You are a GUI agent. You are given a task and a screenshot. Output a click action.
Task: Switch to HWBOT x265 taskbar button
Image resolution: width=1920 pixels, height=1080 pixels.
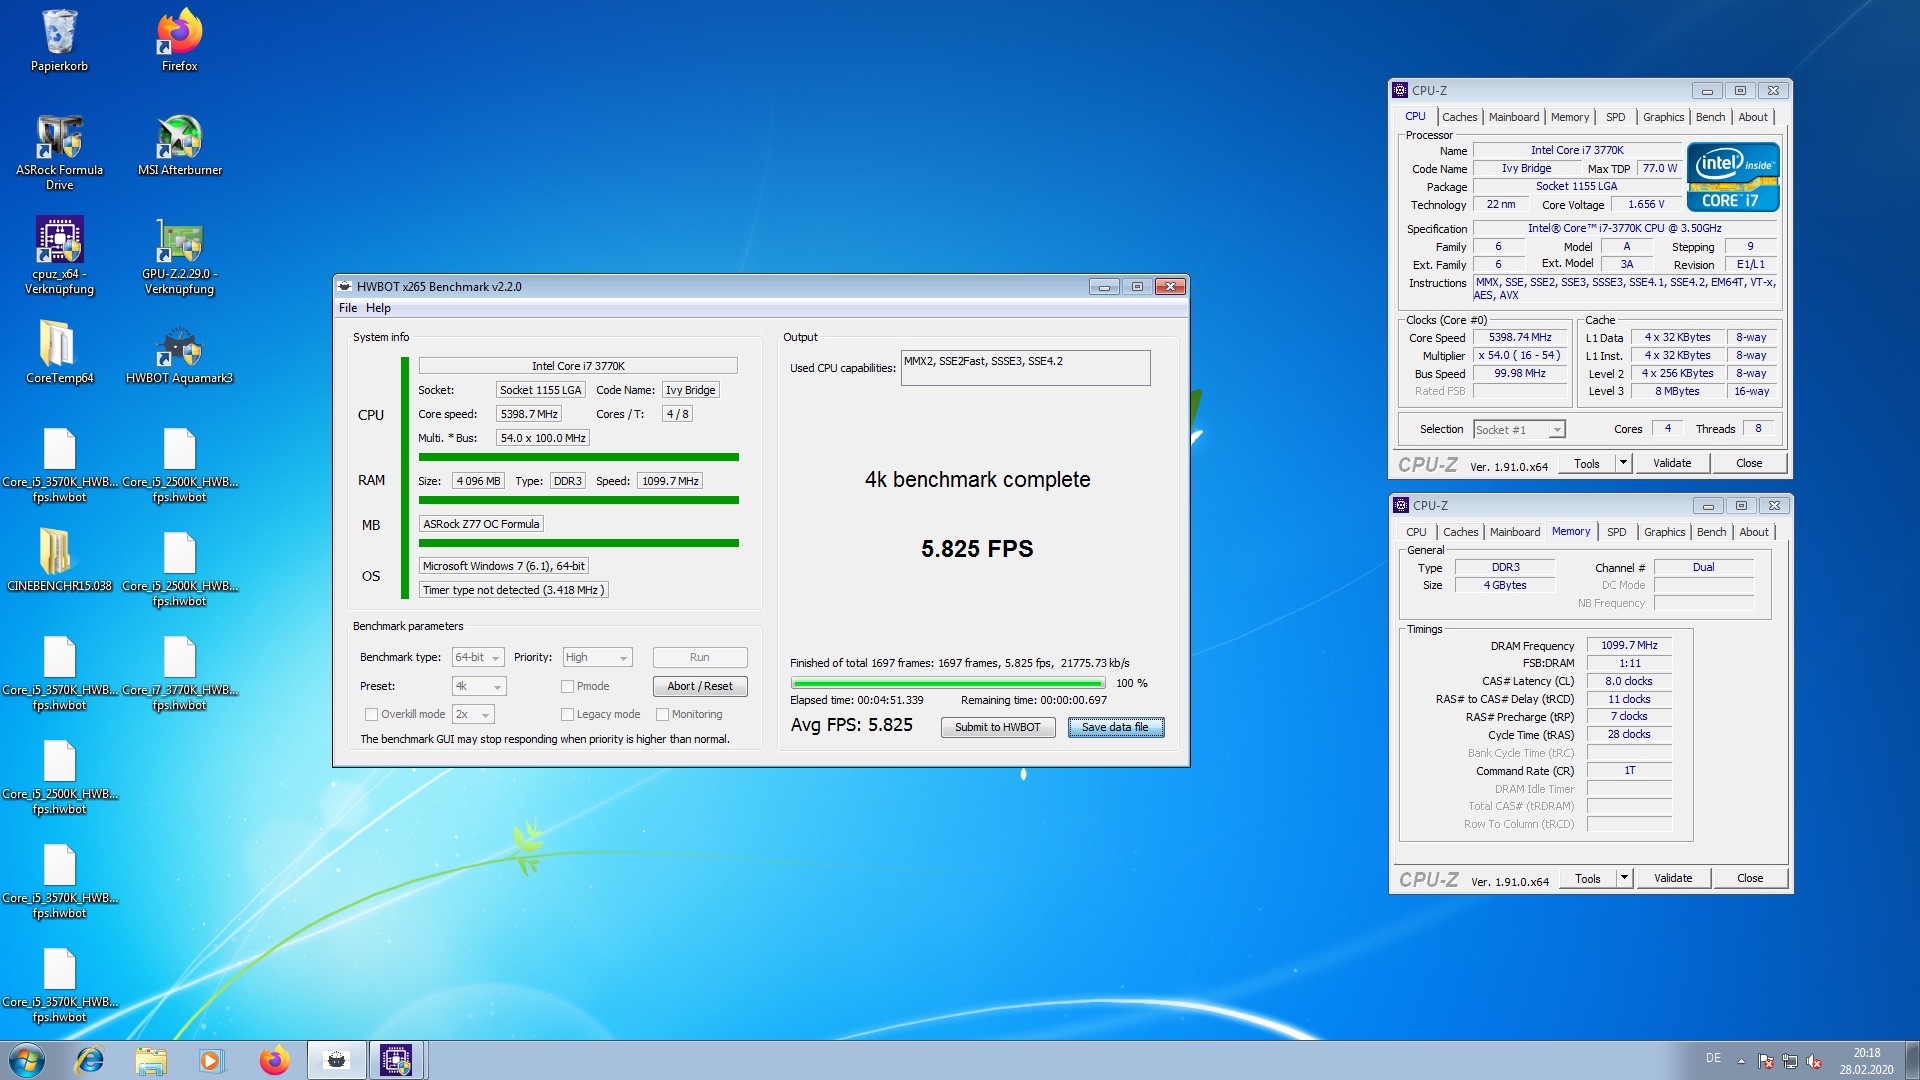coord(336,1060)
